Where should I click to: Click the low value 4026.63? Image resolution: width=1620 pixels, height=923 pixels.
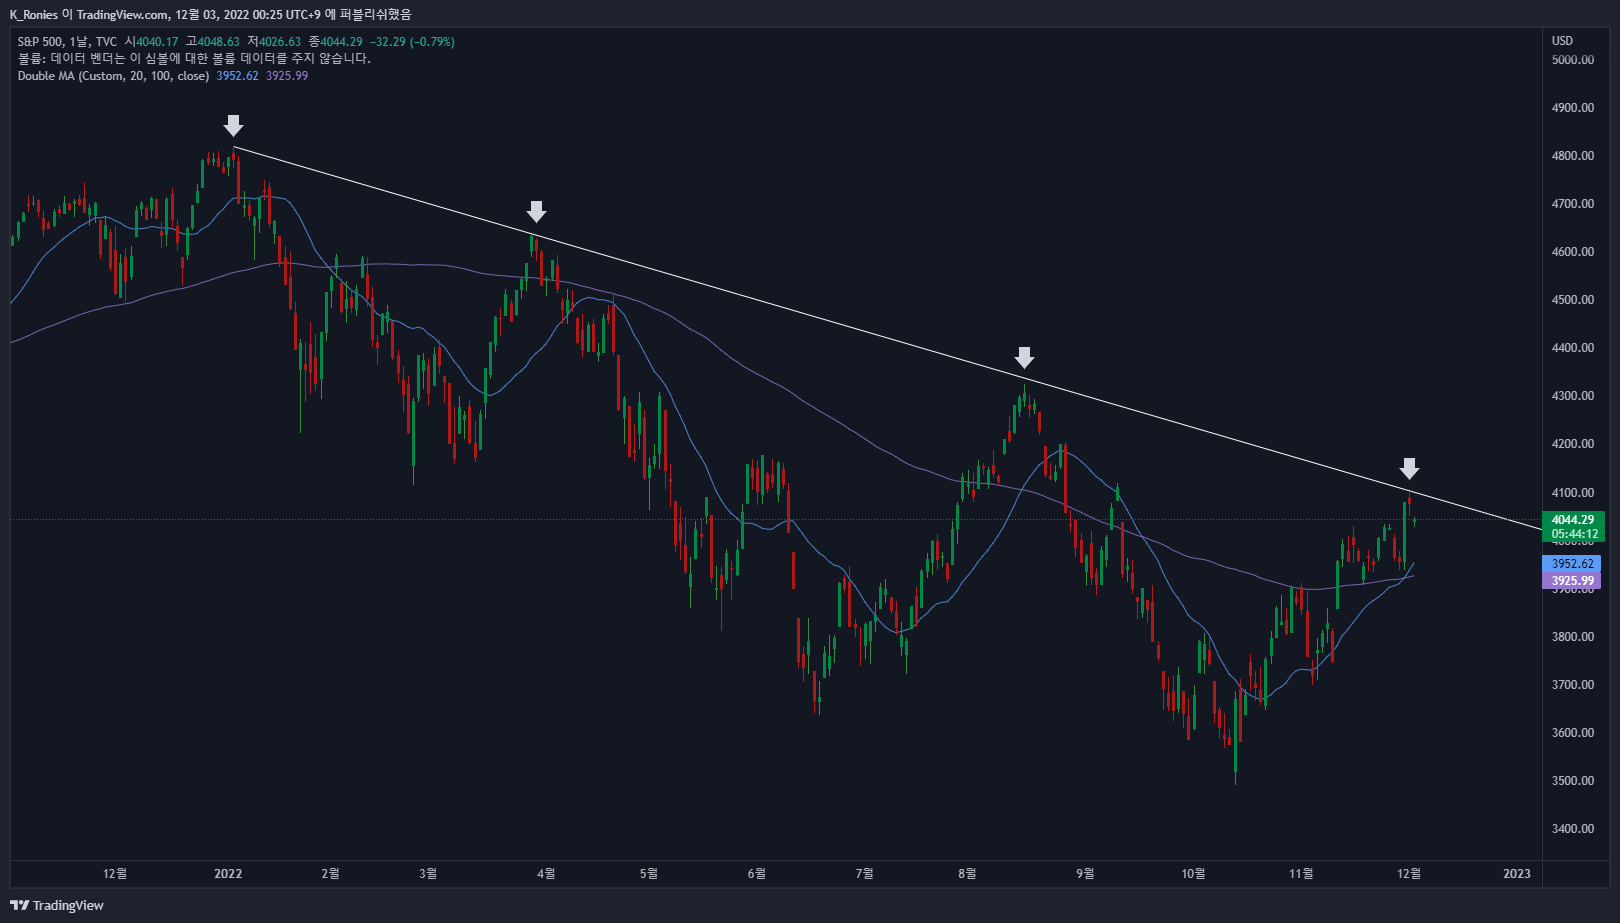pyautogui.click(x=280, y=42)
